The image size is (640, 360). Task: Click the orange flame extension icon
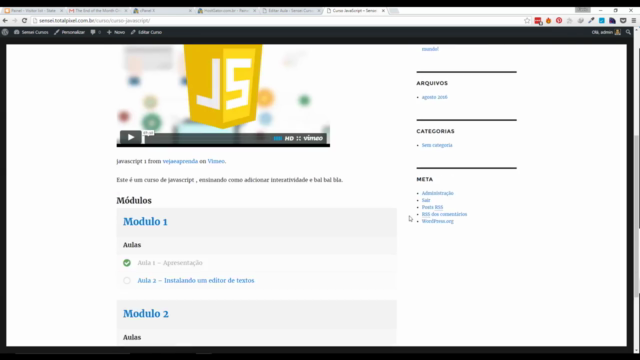point(549,20)
